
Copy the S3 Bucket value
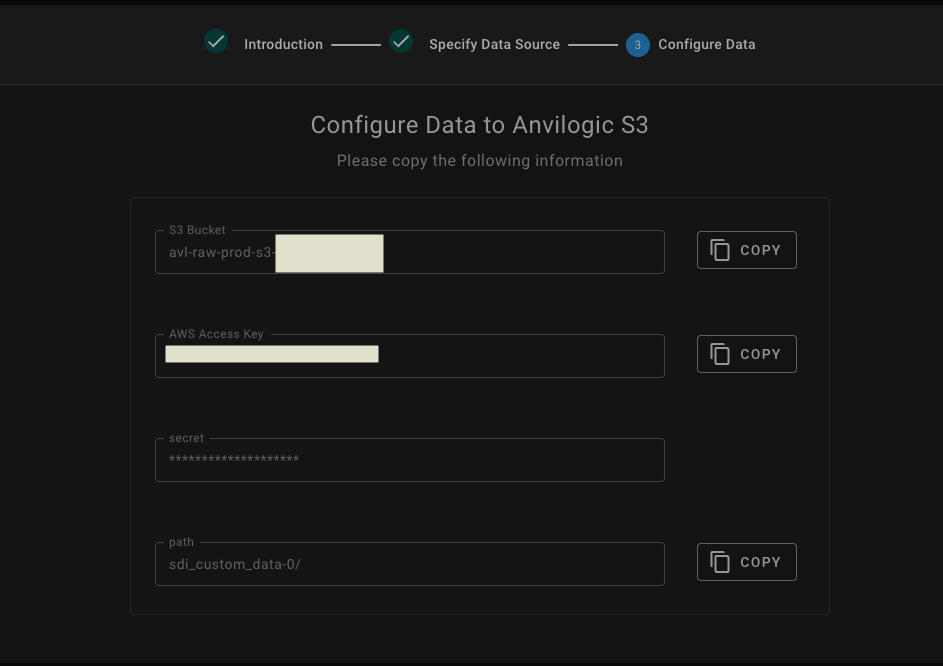point(746,250)
